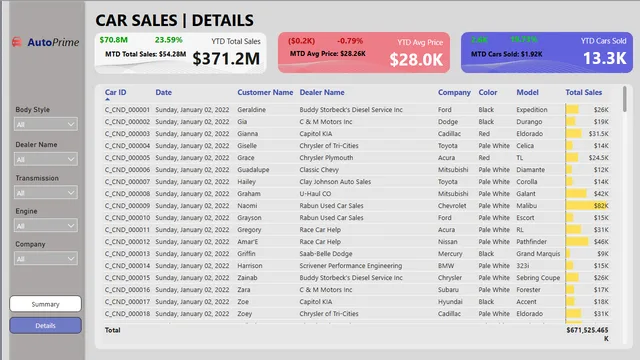Click the Company column header in table
Image resolution: width=640 pixels, height=360 pixels.
coord(454,92)
